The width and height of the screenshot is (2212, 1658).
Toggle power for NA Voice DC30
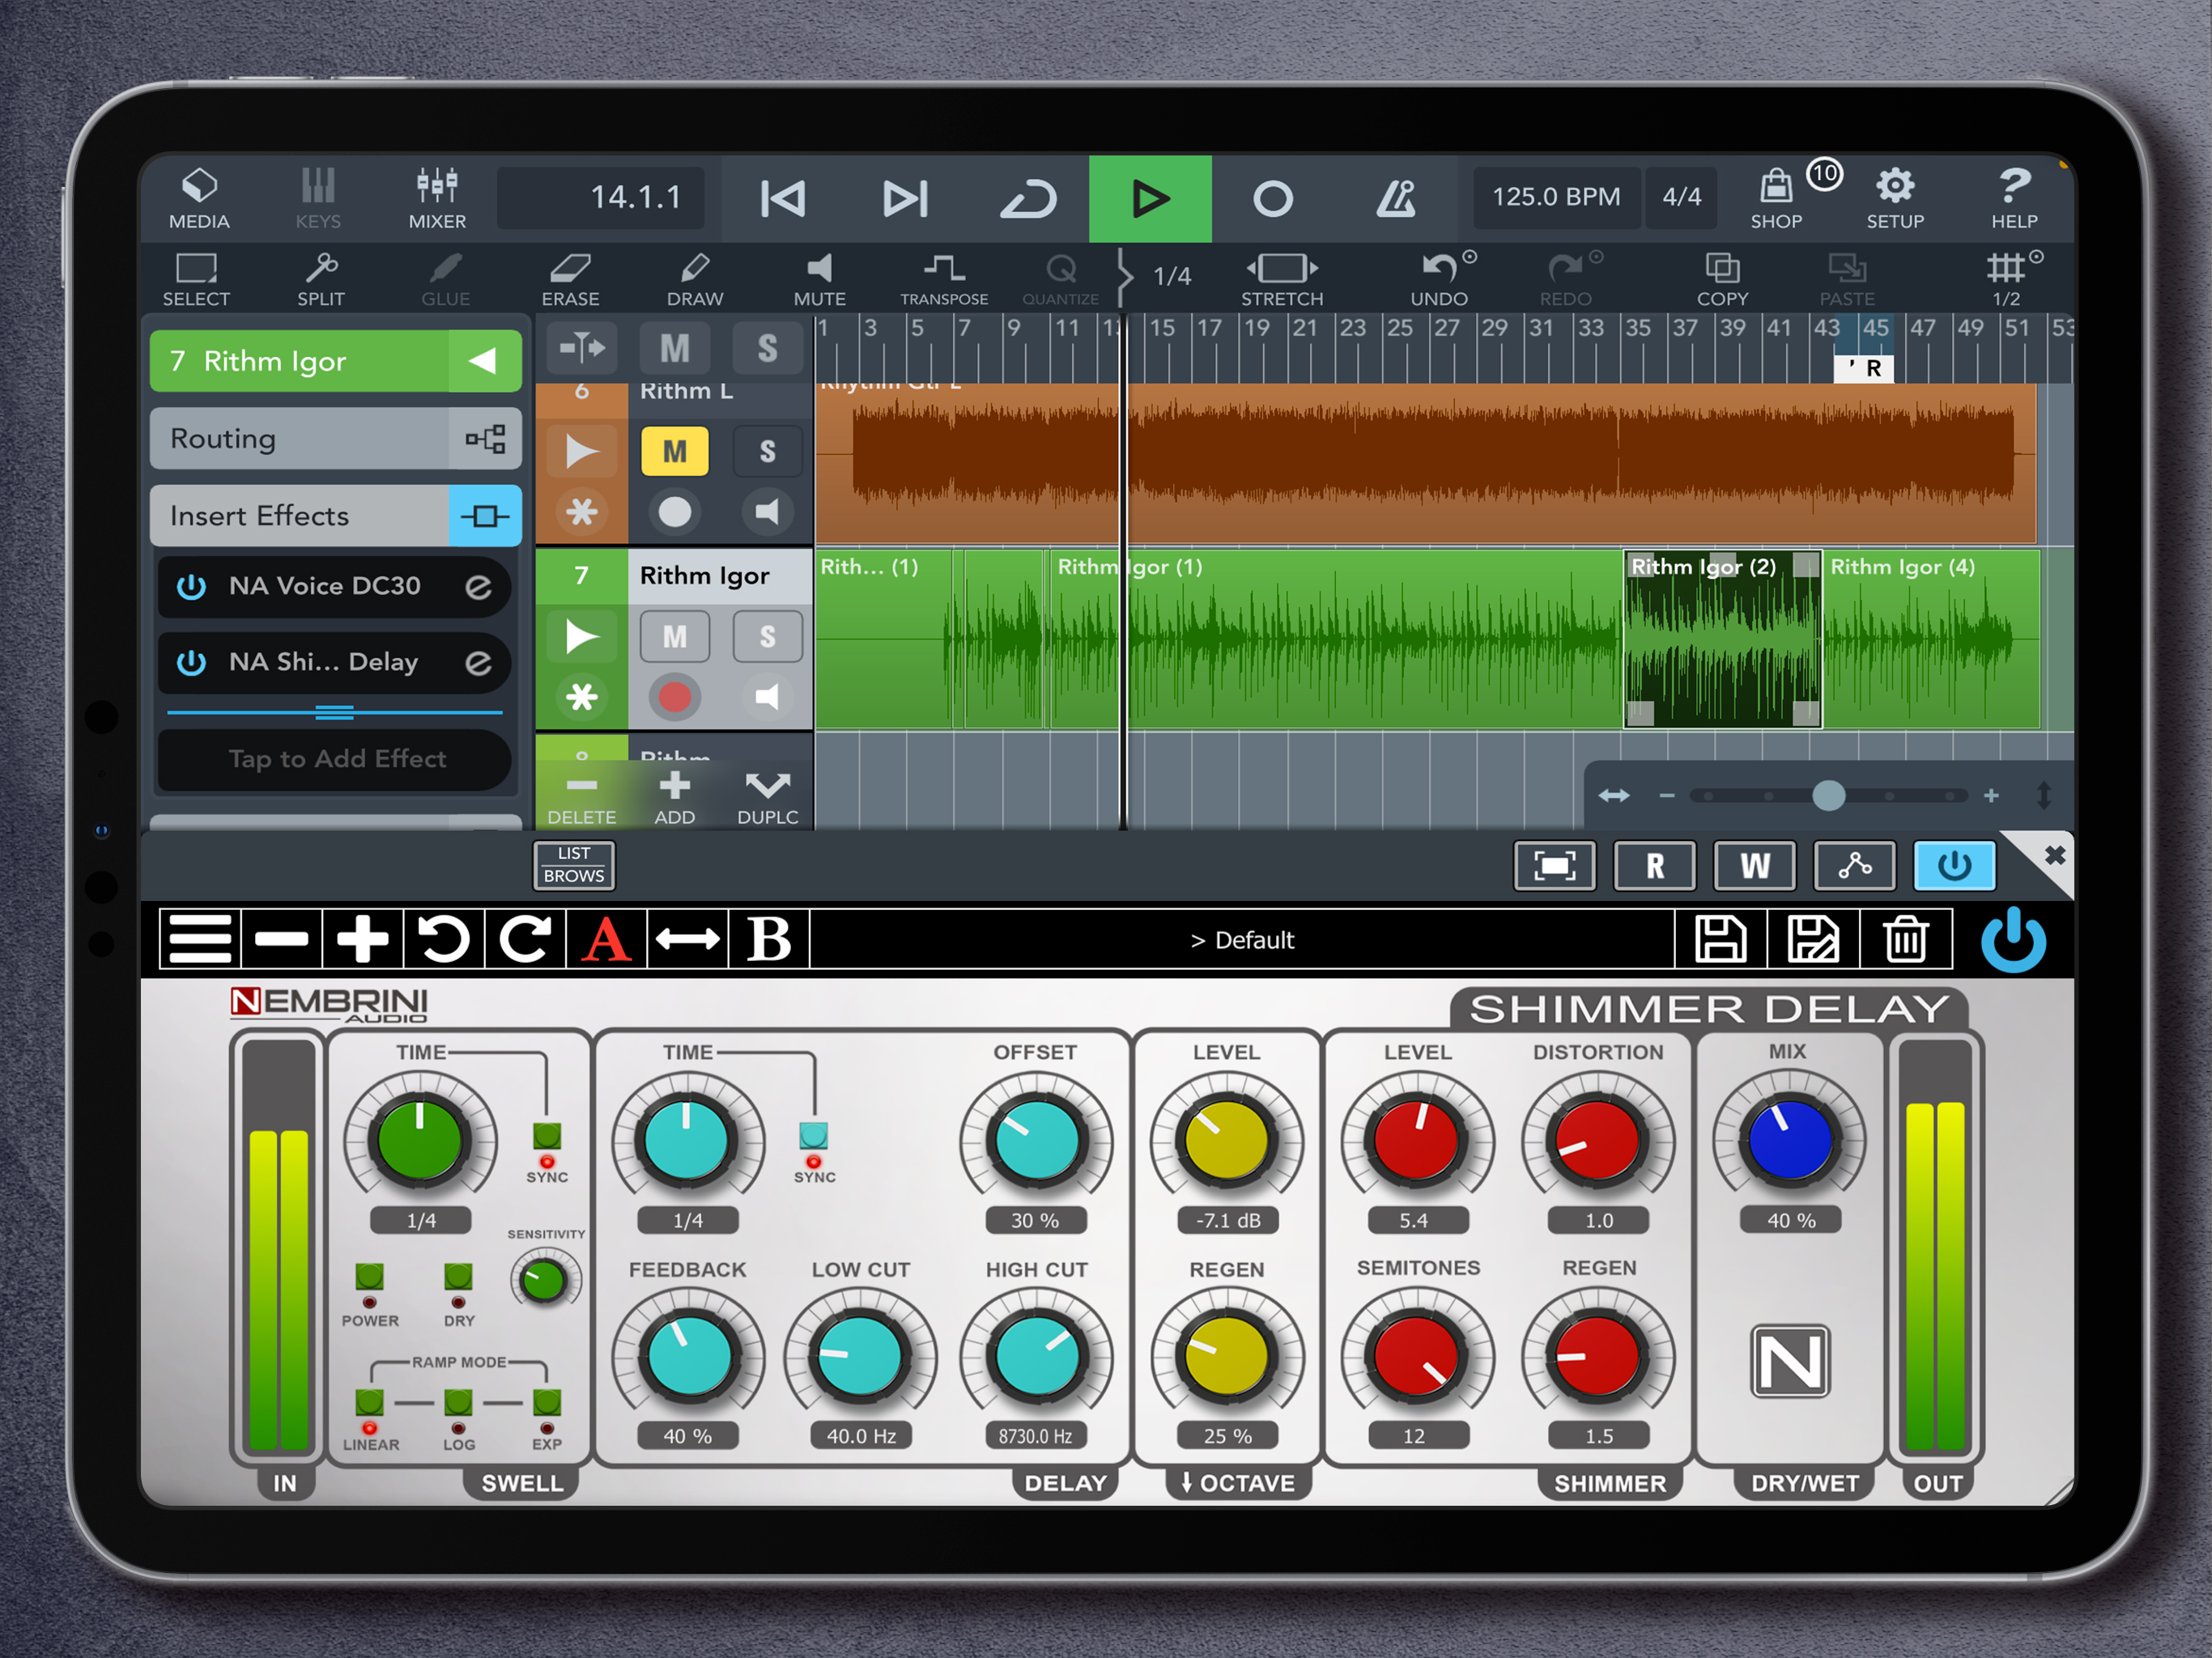[x=191, y=587]
